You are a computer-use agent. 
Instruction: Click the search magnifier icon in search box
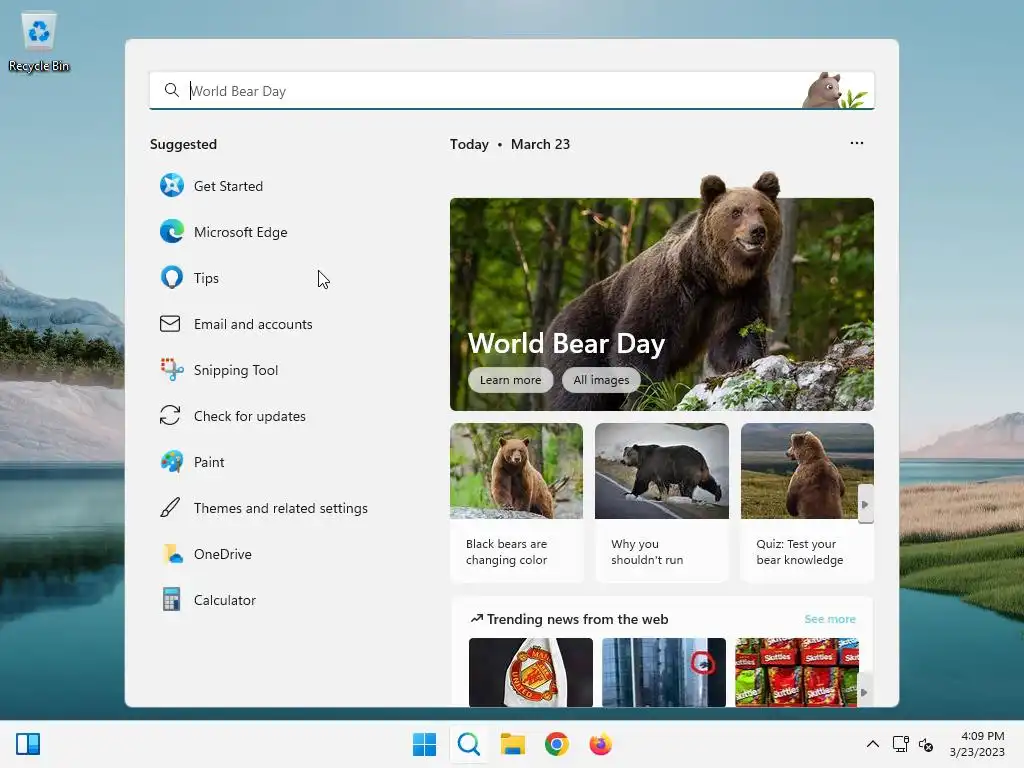coord(171,90)
